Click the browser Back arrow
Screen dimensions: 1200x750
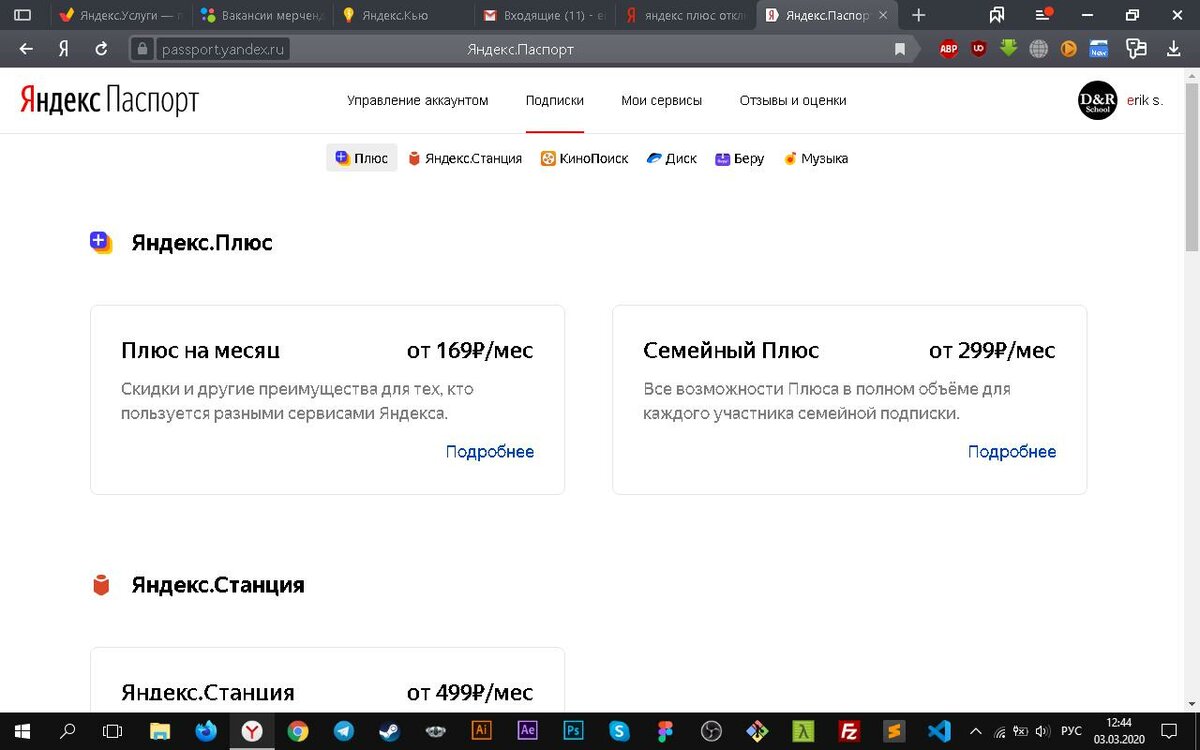tap(26, 49)
